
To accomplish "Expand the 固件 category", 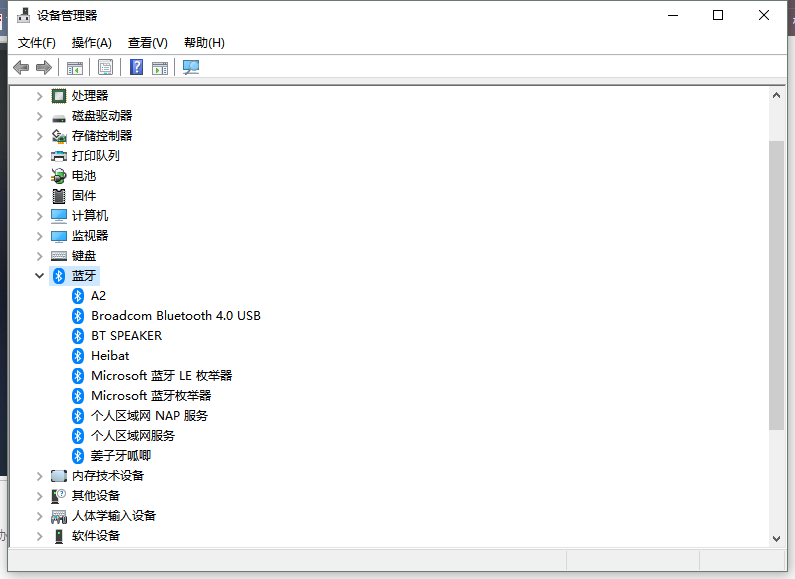I will coord(40,196).
